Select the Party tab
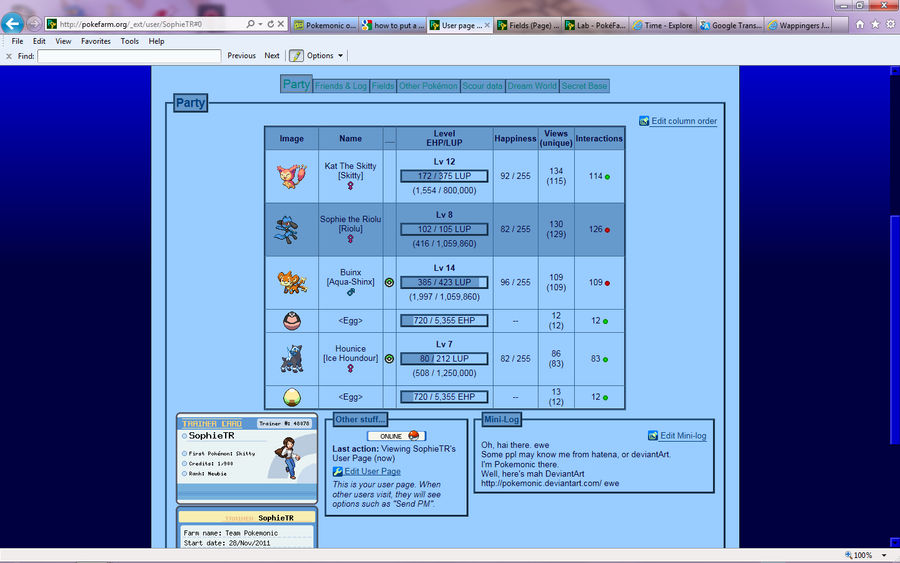 point(296,84)
